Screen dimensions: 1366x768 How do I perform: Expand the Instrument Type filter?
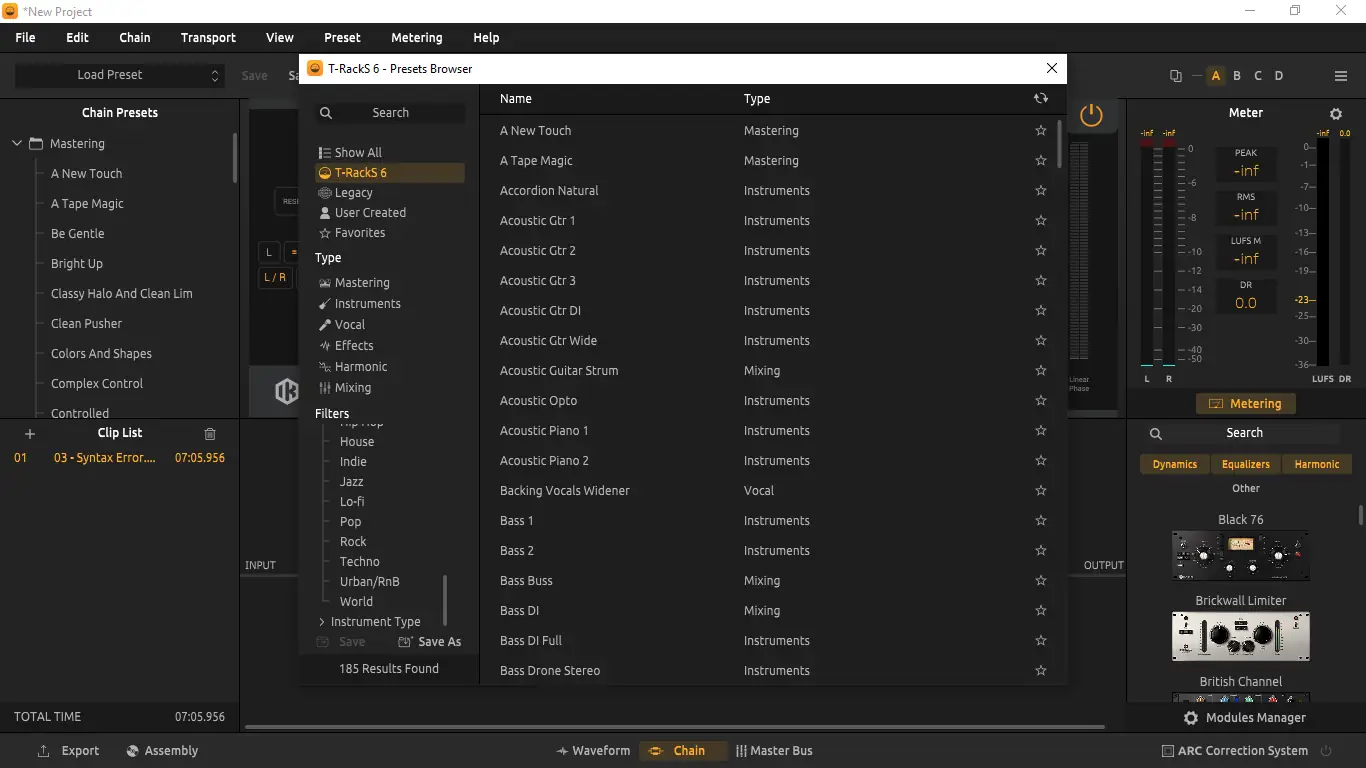(322, 622)
